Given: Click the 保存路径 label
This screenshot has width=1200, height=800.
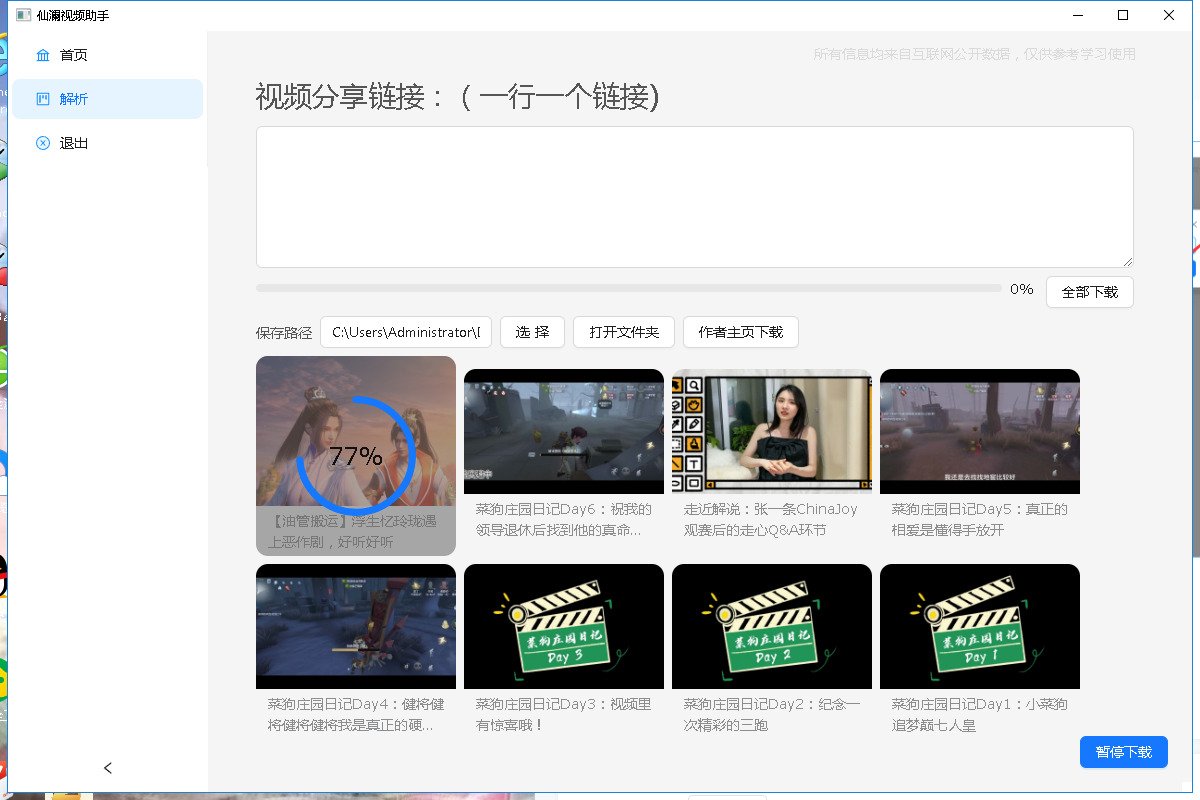Looking at the screenshot, I should (284, 333).
